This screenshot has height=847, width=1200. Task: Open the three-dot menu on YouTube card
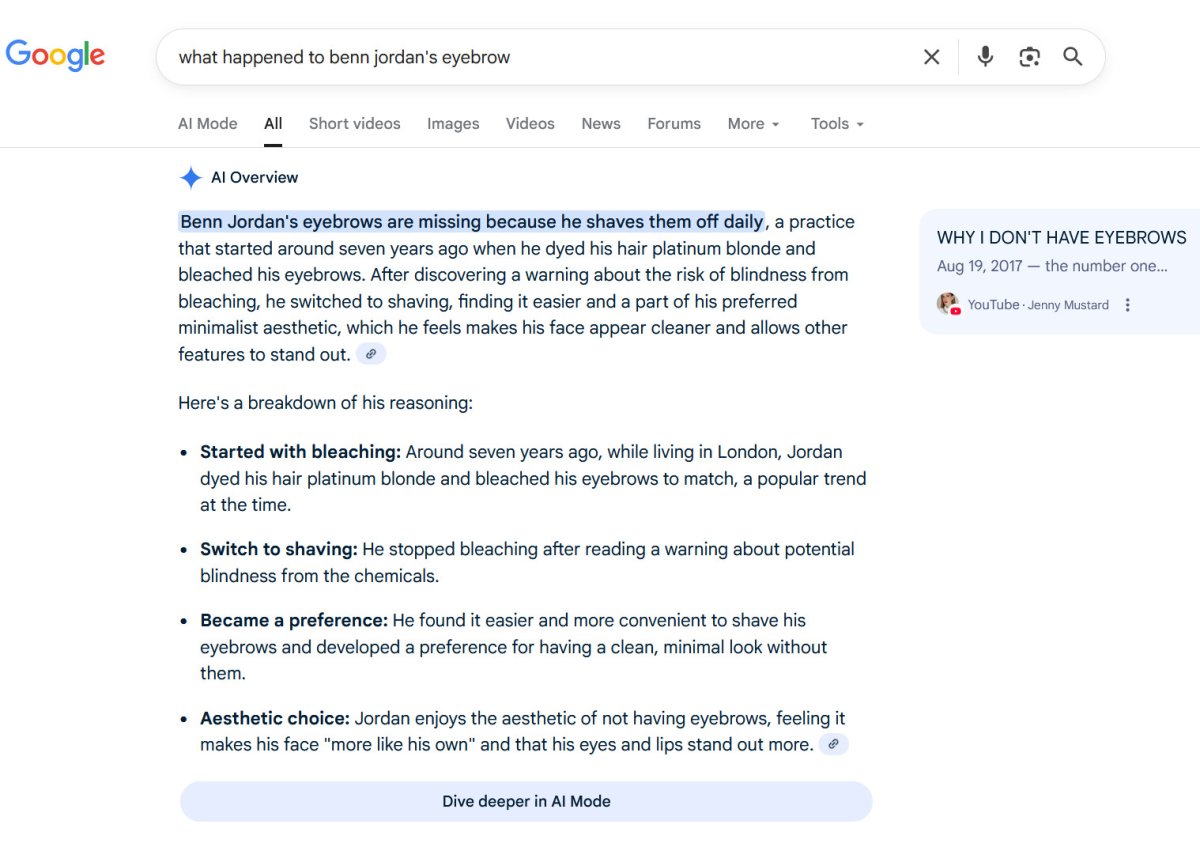[1128, 305]
